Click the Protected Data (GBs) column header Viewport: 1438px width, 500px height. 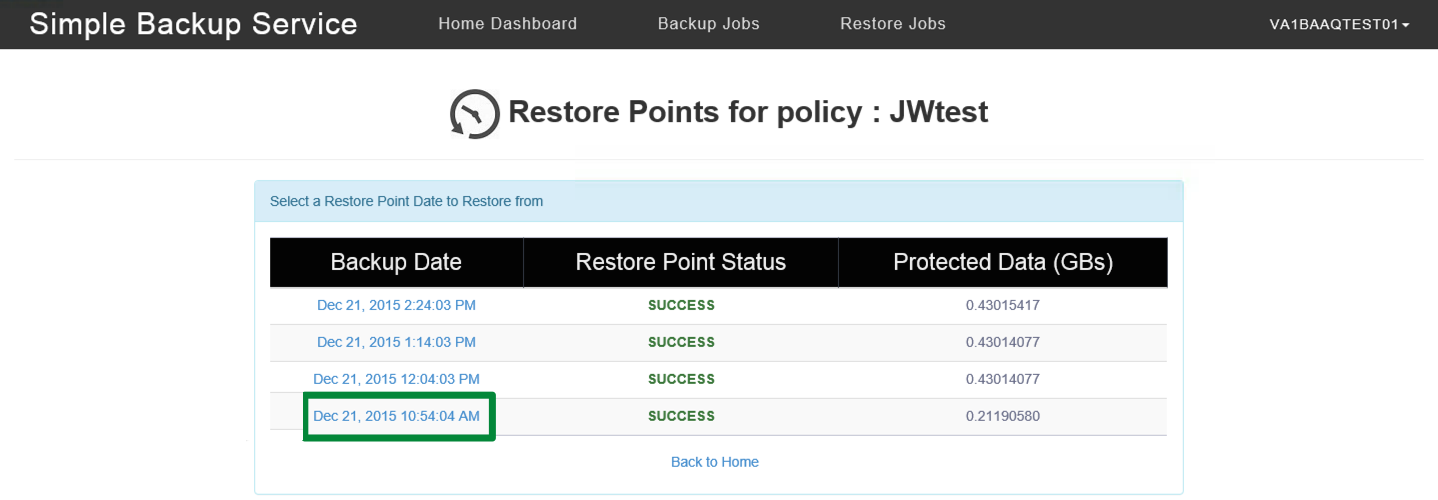click(1003, 262)
